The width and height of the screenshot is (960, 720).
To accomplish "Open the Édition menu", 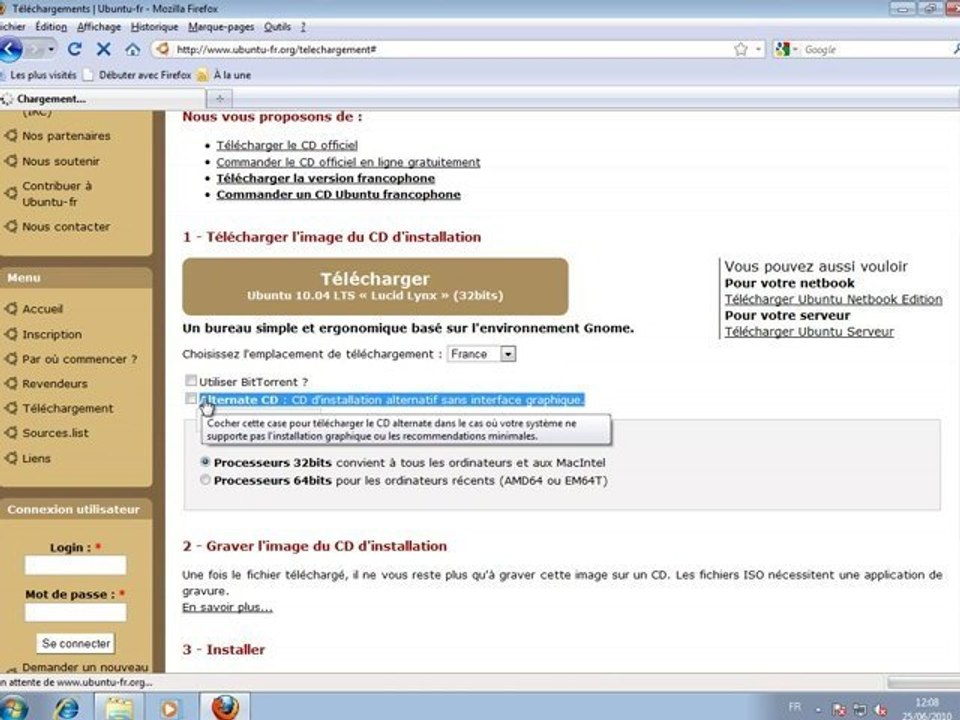I will pos(51,27).
